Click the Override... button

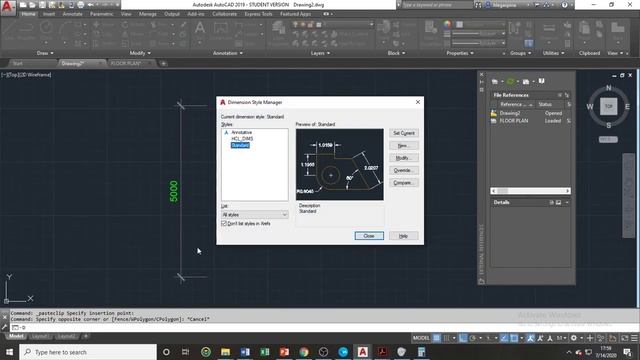pos(404,170)
